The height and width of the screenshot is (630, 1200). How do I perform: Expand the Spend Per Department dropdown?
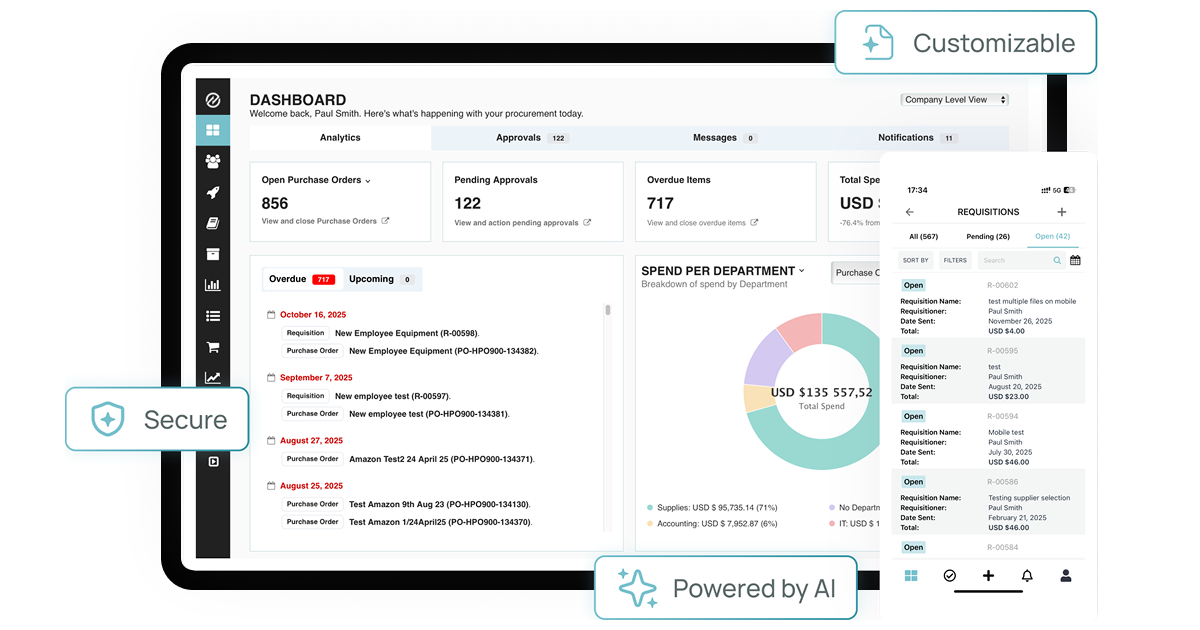pos(802,271)
